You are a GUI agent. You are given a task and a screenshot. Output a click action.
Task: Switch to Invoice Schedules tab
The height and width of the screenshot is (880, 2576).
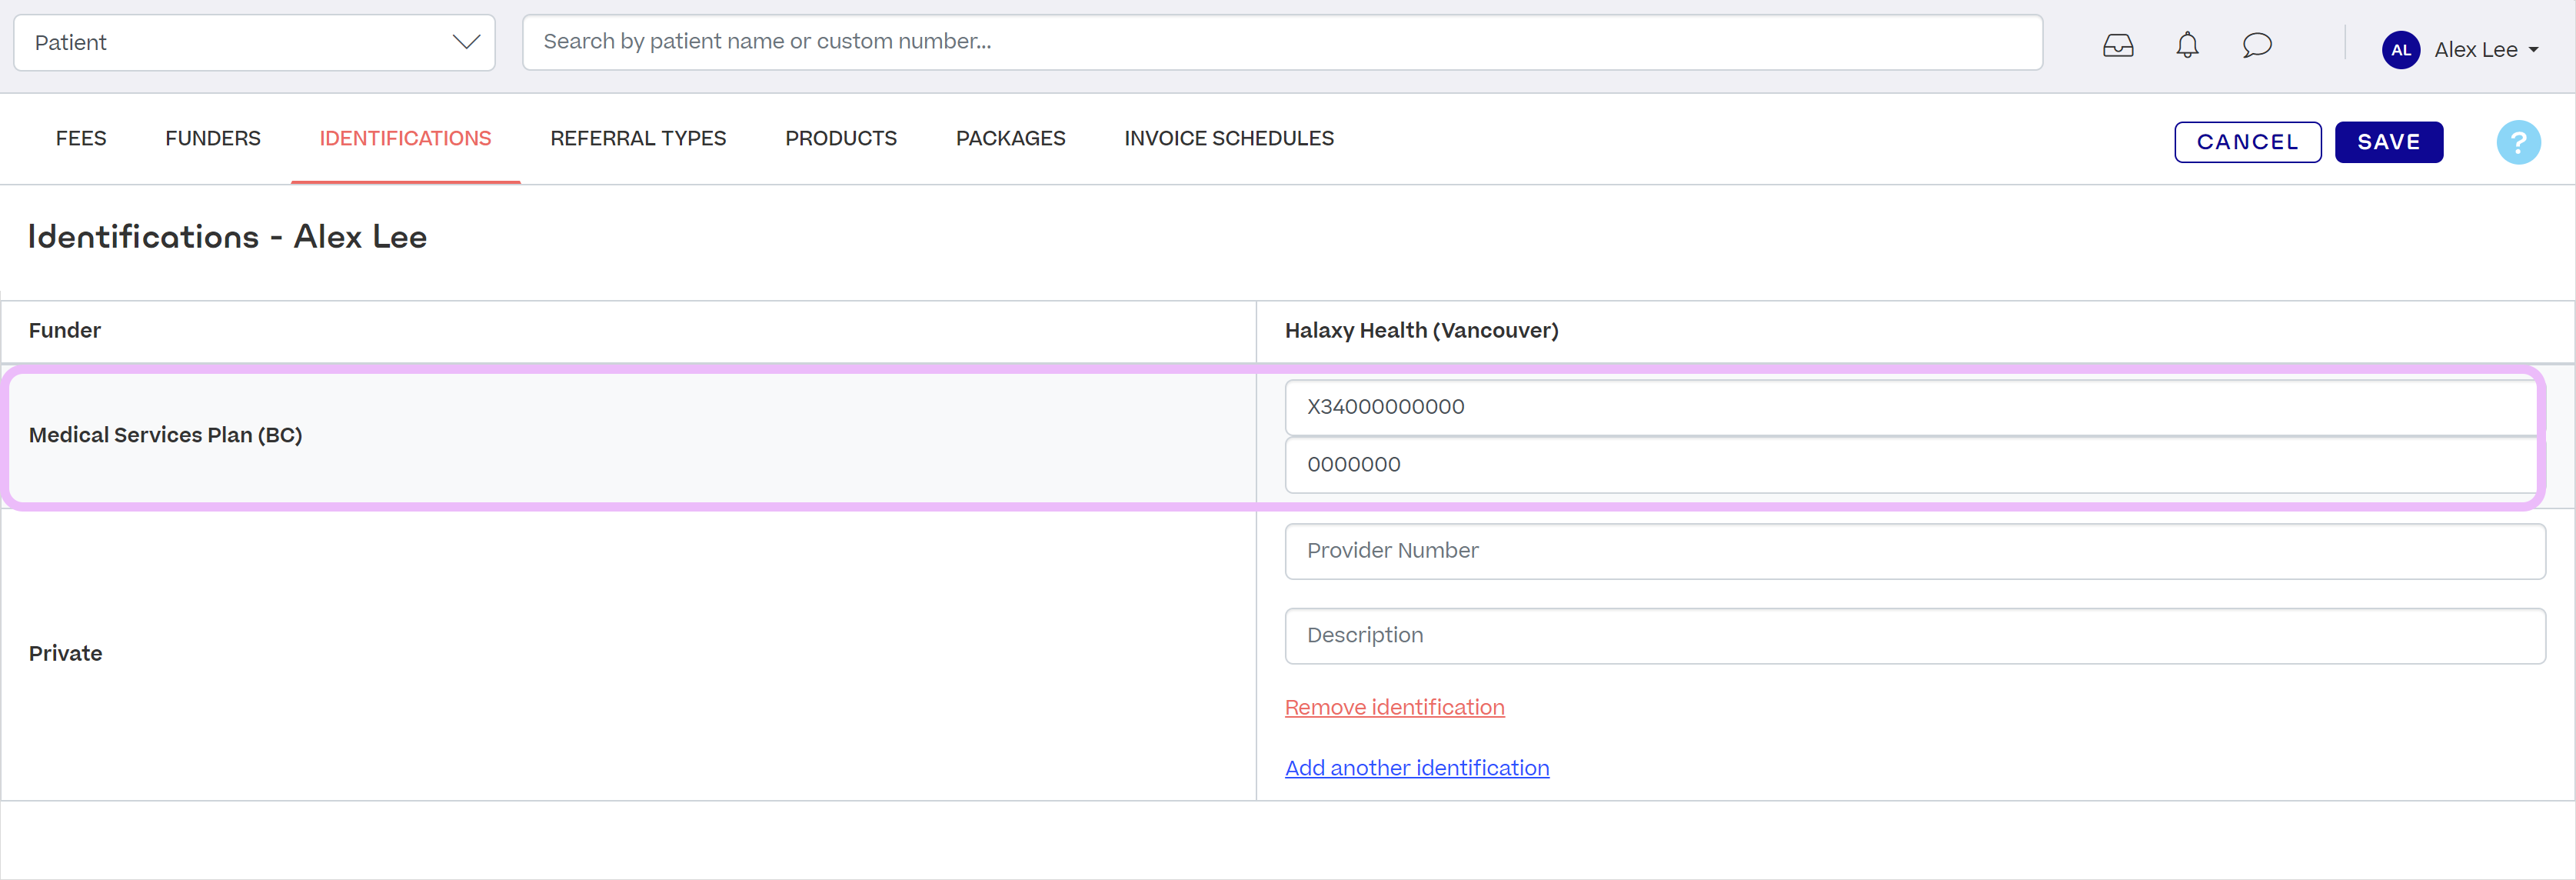(x=1229, y=139)
